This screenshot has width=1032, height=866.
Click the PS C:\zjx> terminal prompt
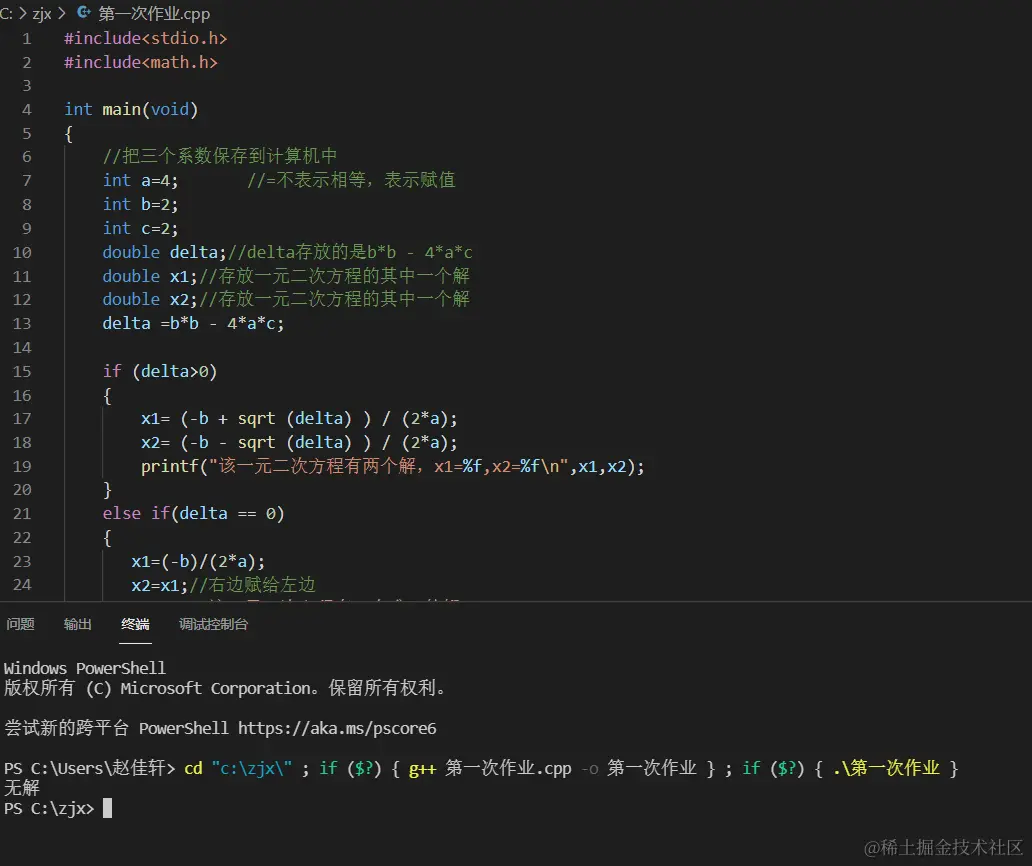coord(49,808)
